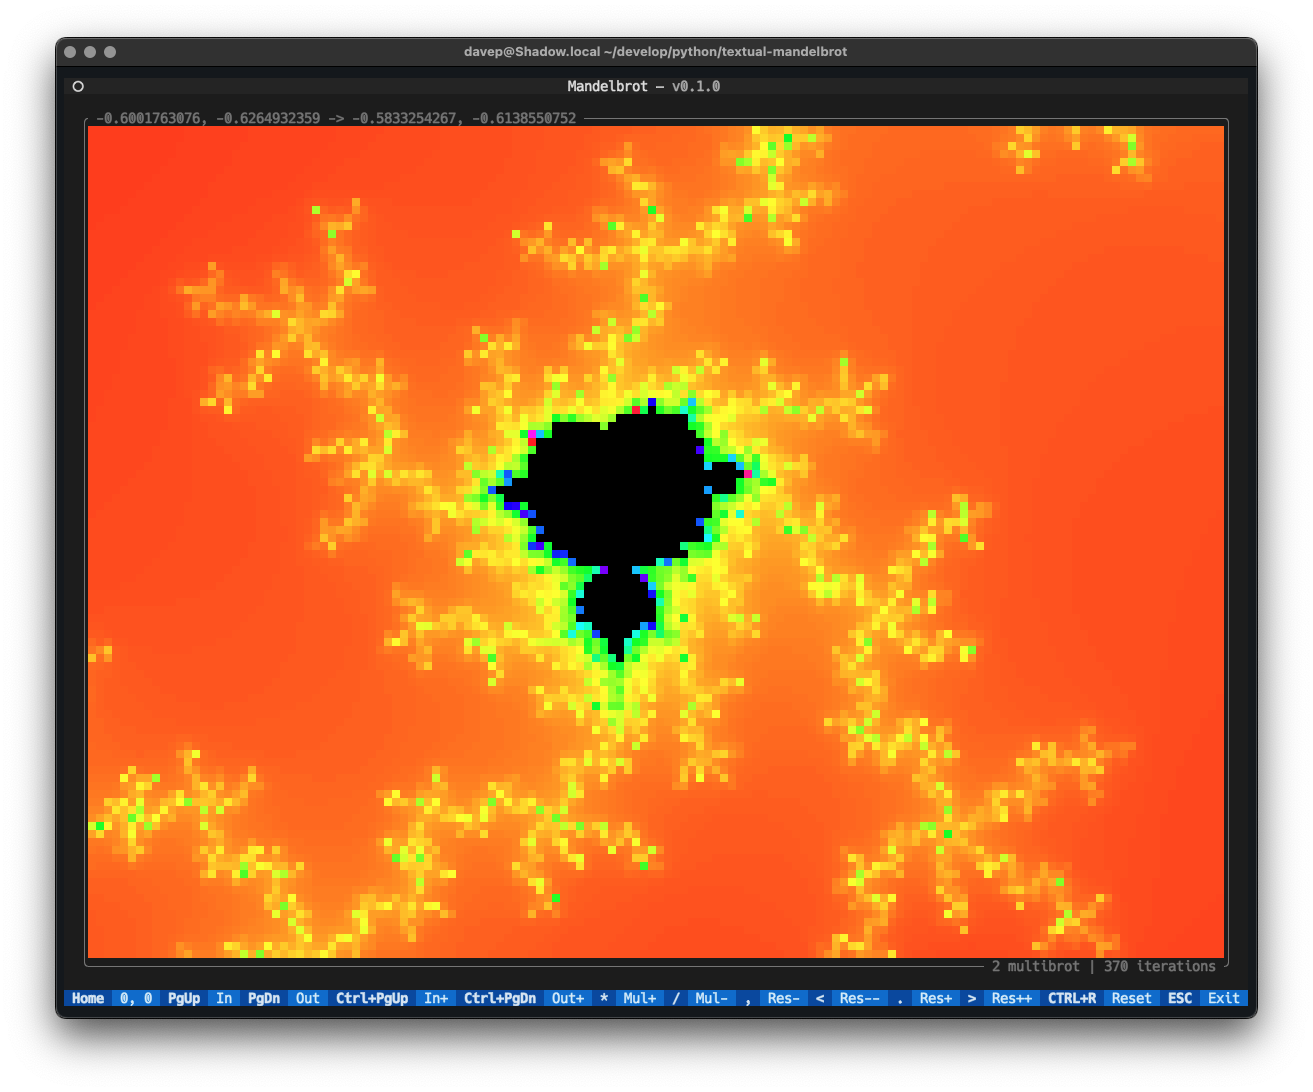Click the Home binding to jump to 0, 0
The height and width of the screenshot is (1092, 1313).
[86, 997]
